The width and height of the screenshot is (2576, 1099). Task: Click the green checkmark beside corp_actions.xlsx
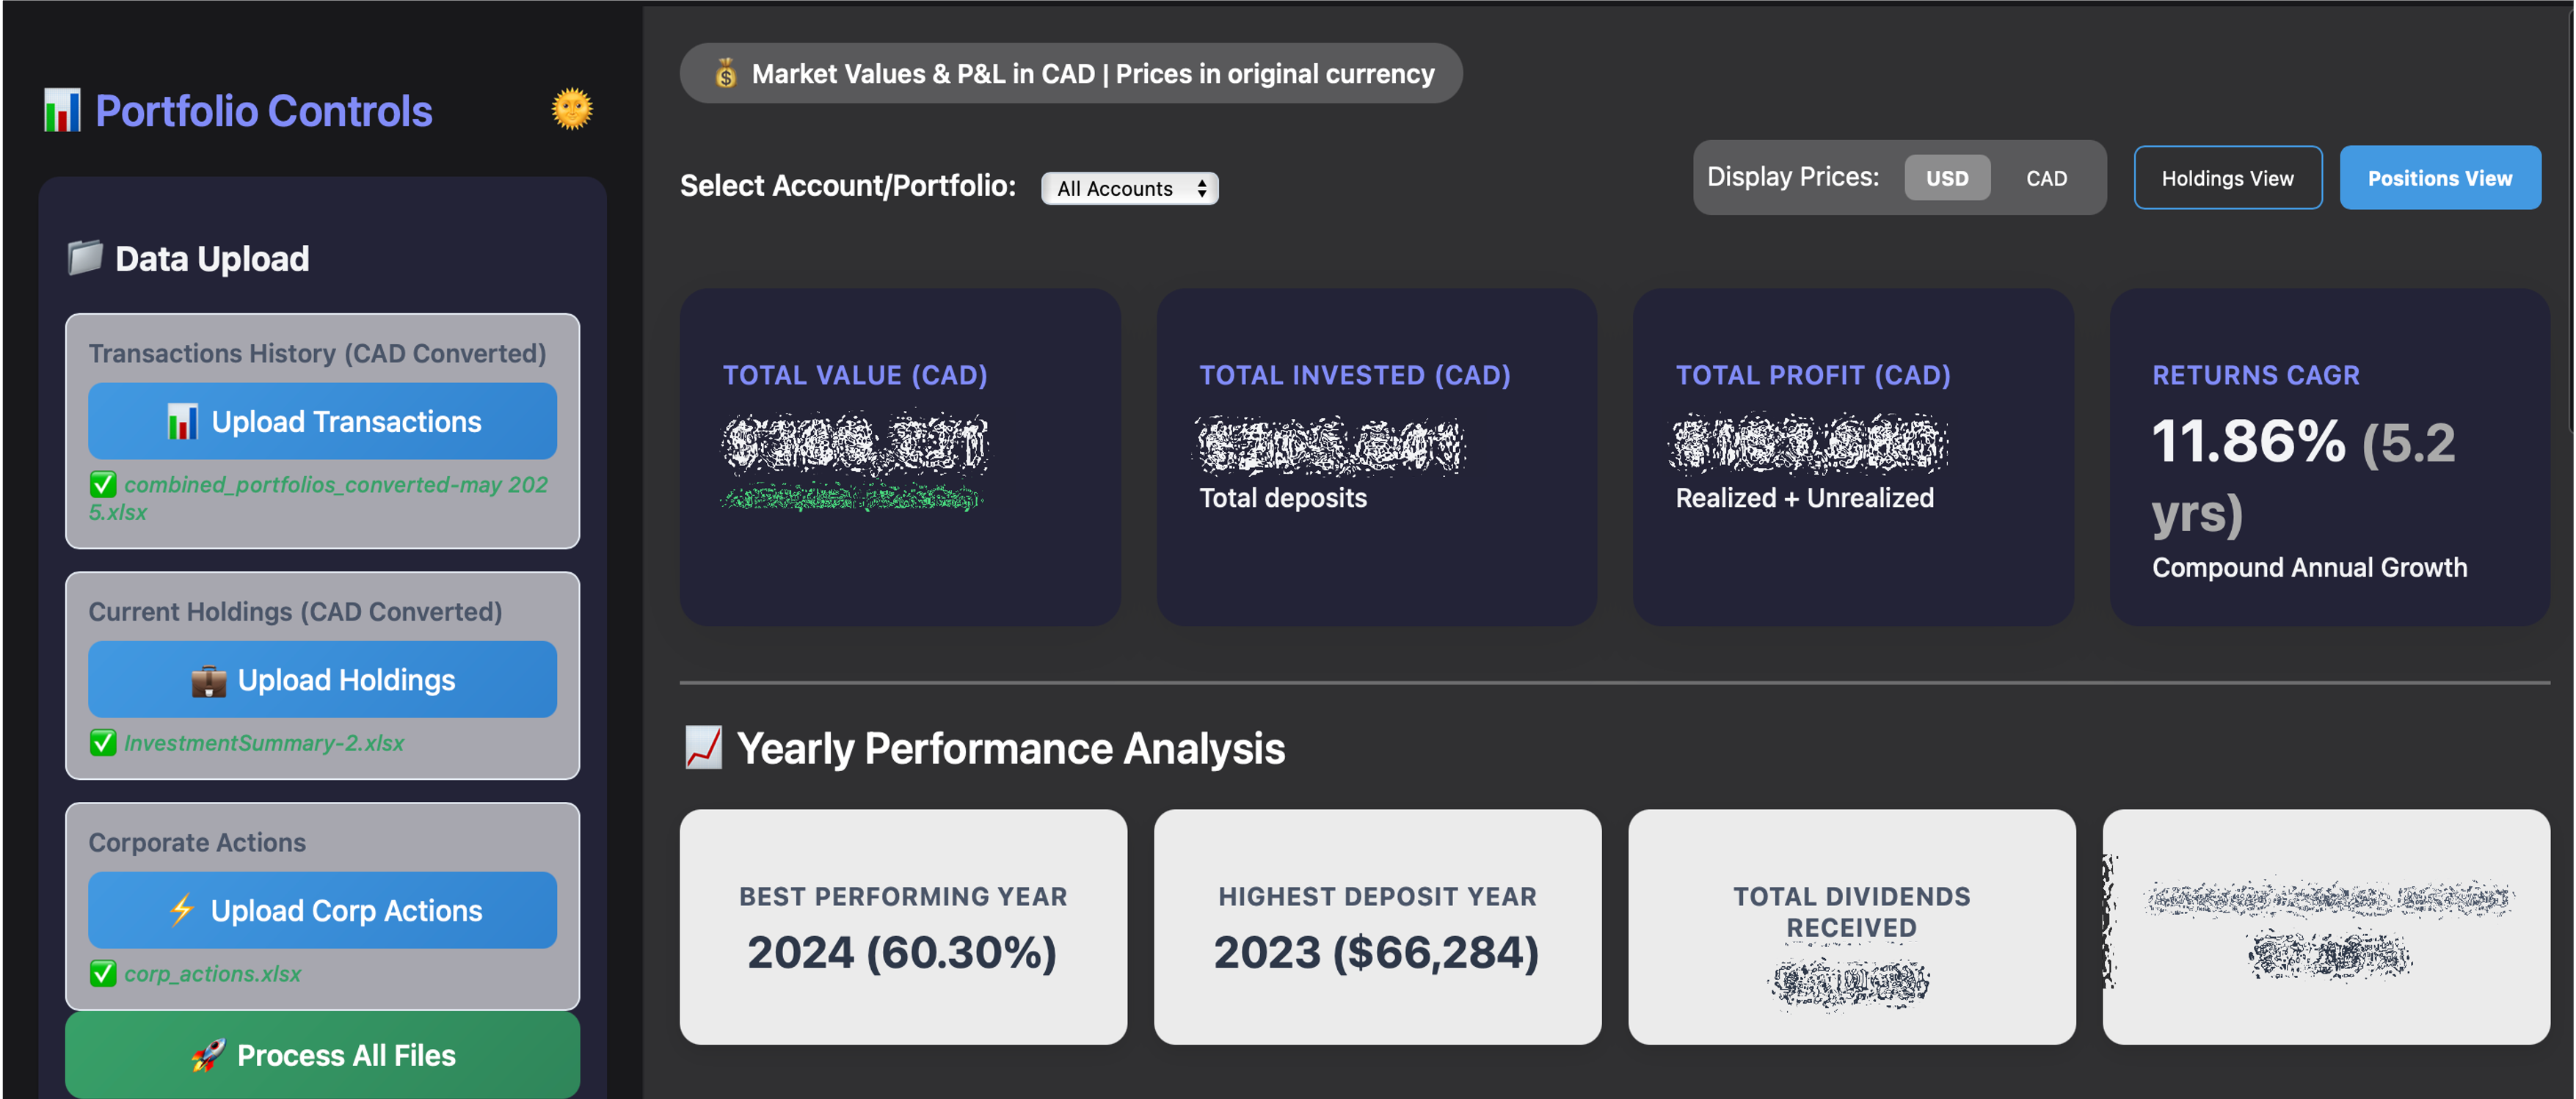(103, 973)
